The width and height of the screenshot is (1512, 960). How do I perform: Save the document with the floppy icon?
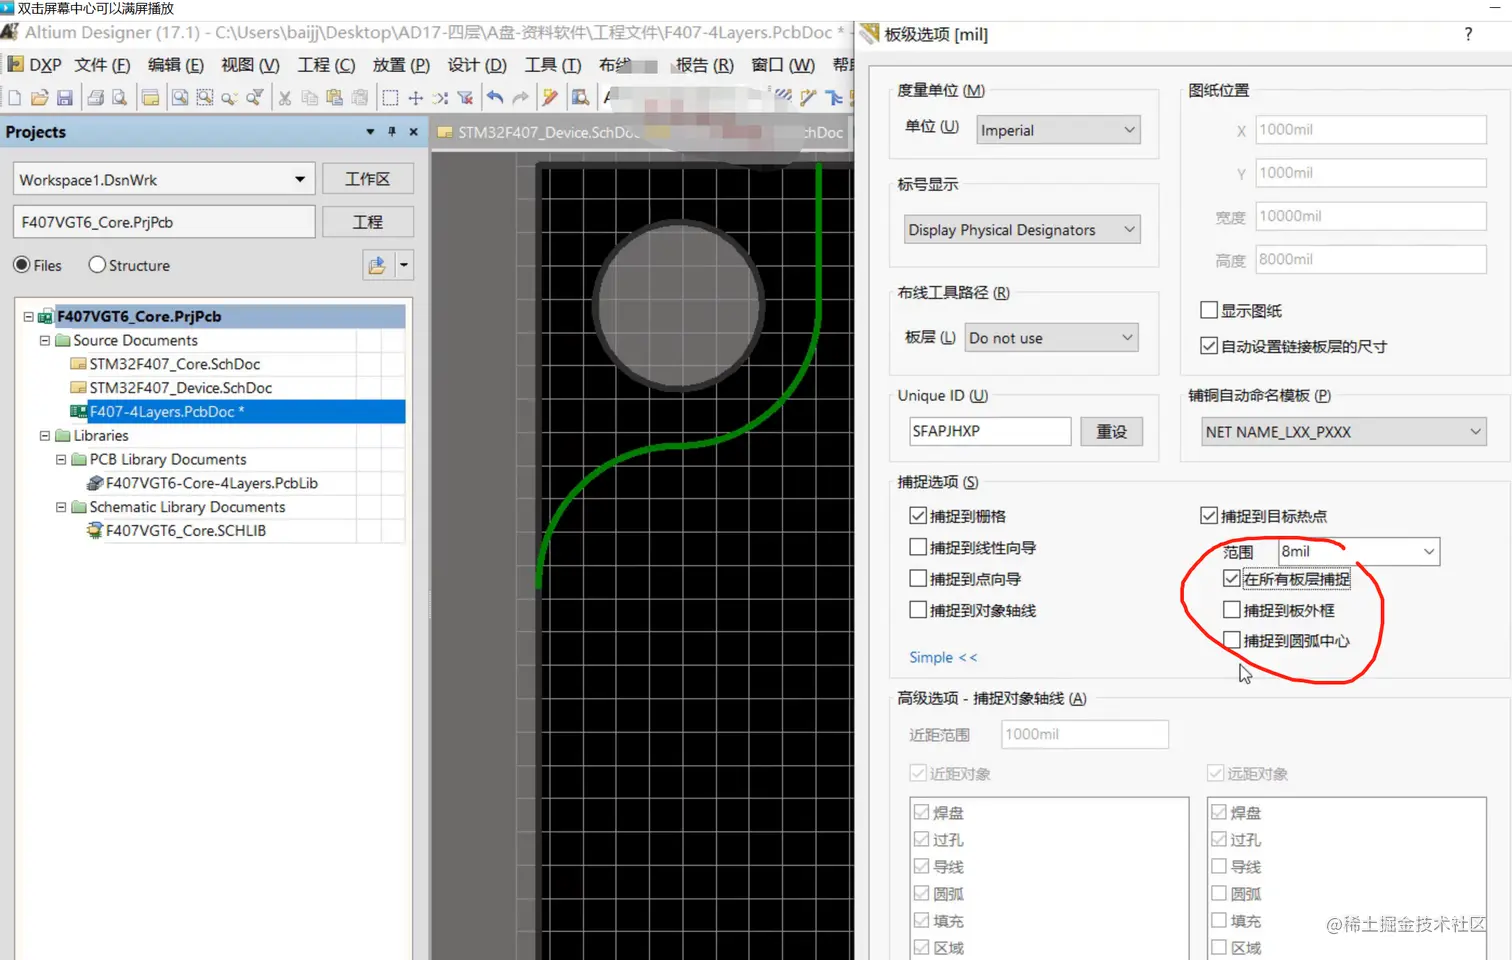pyautogui.click(x=65, y=97)
